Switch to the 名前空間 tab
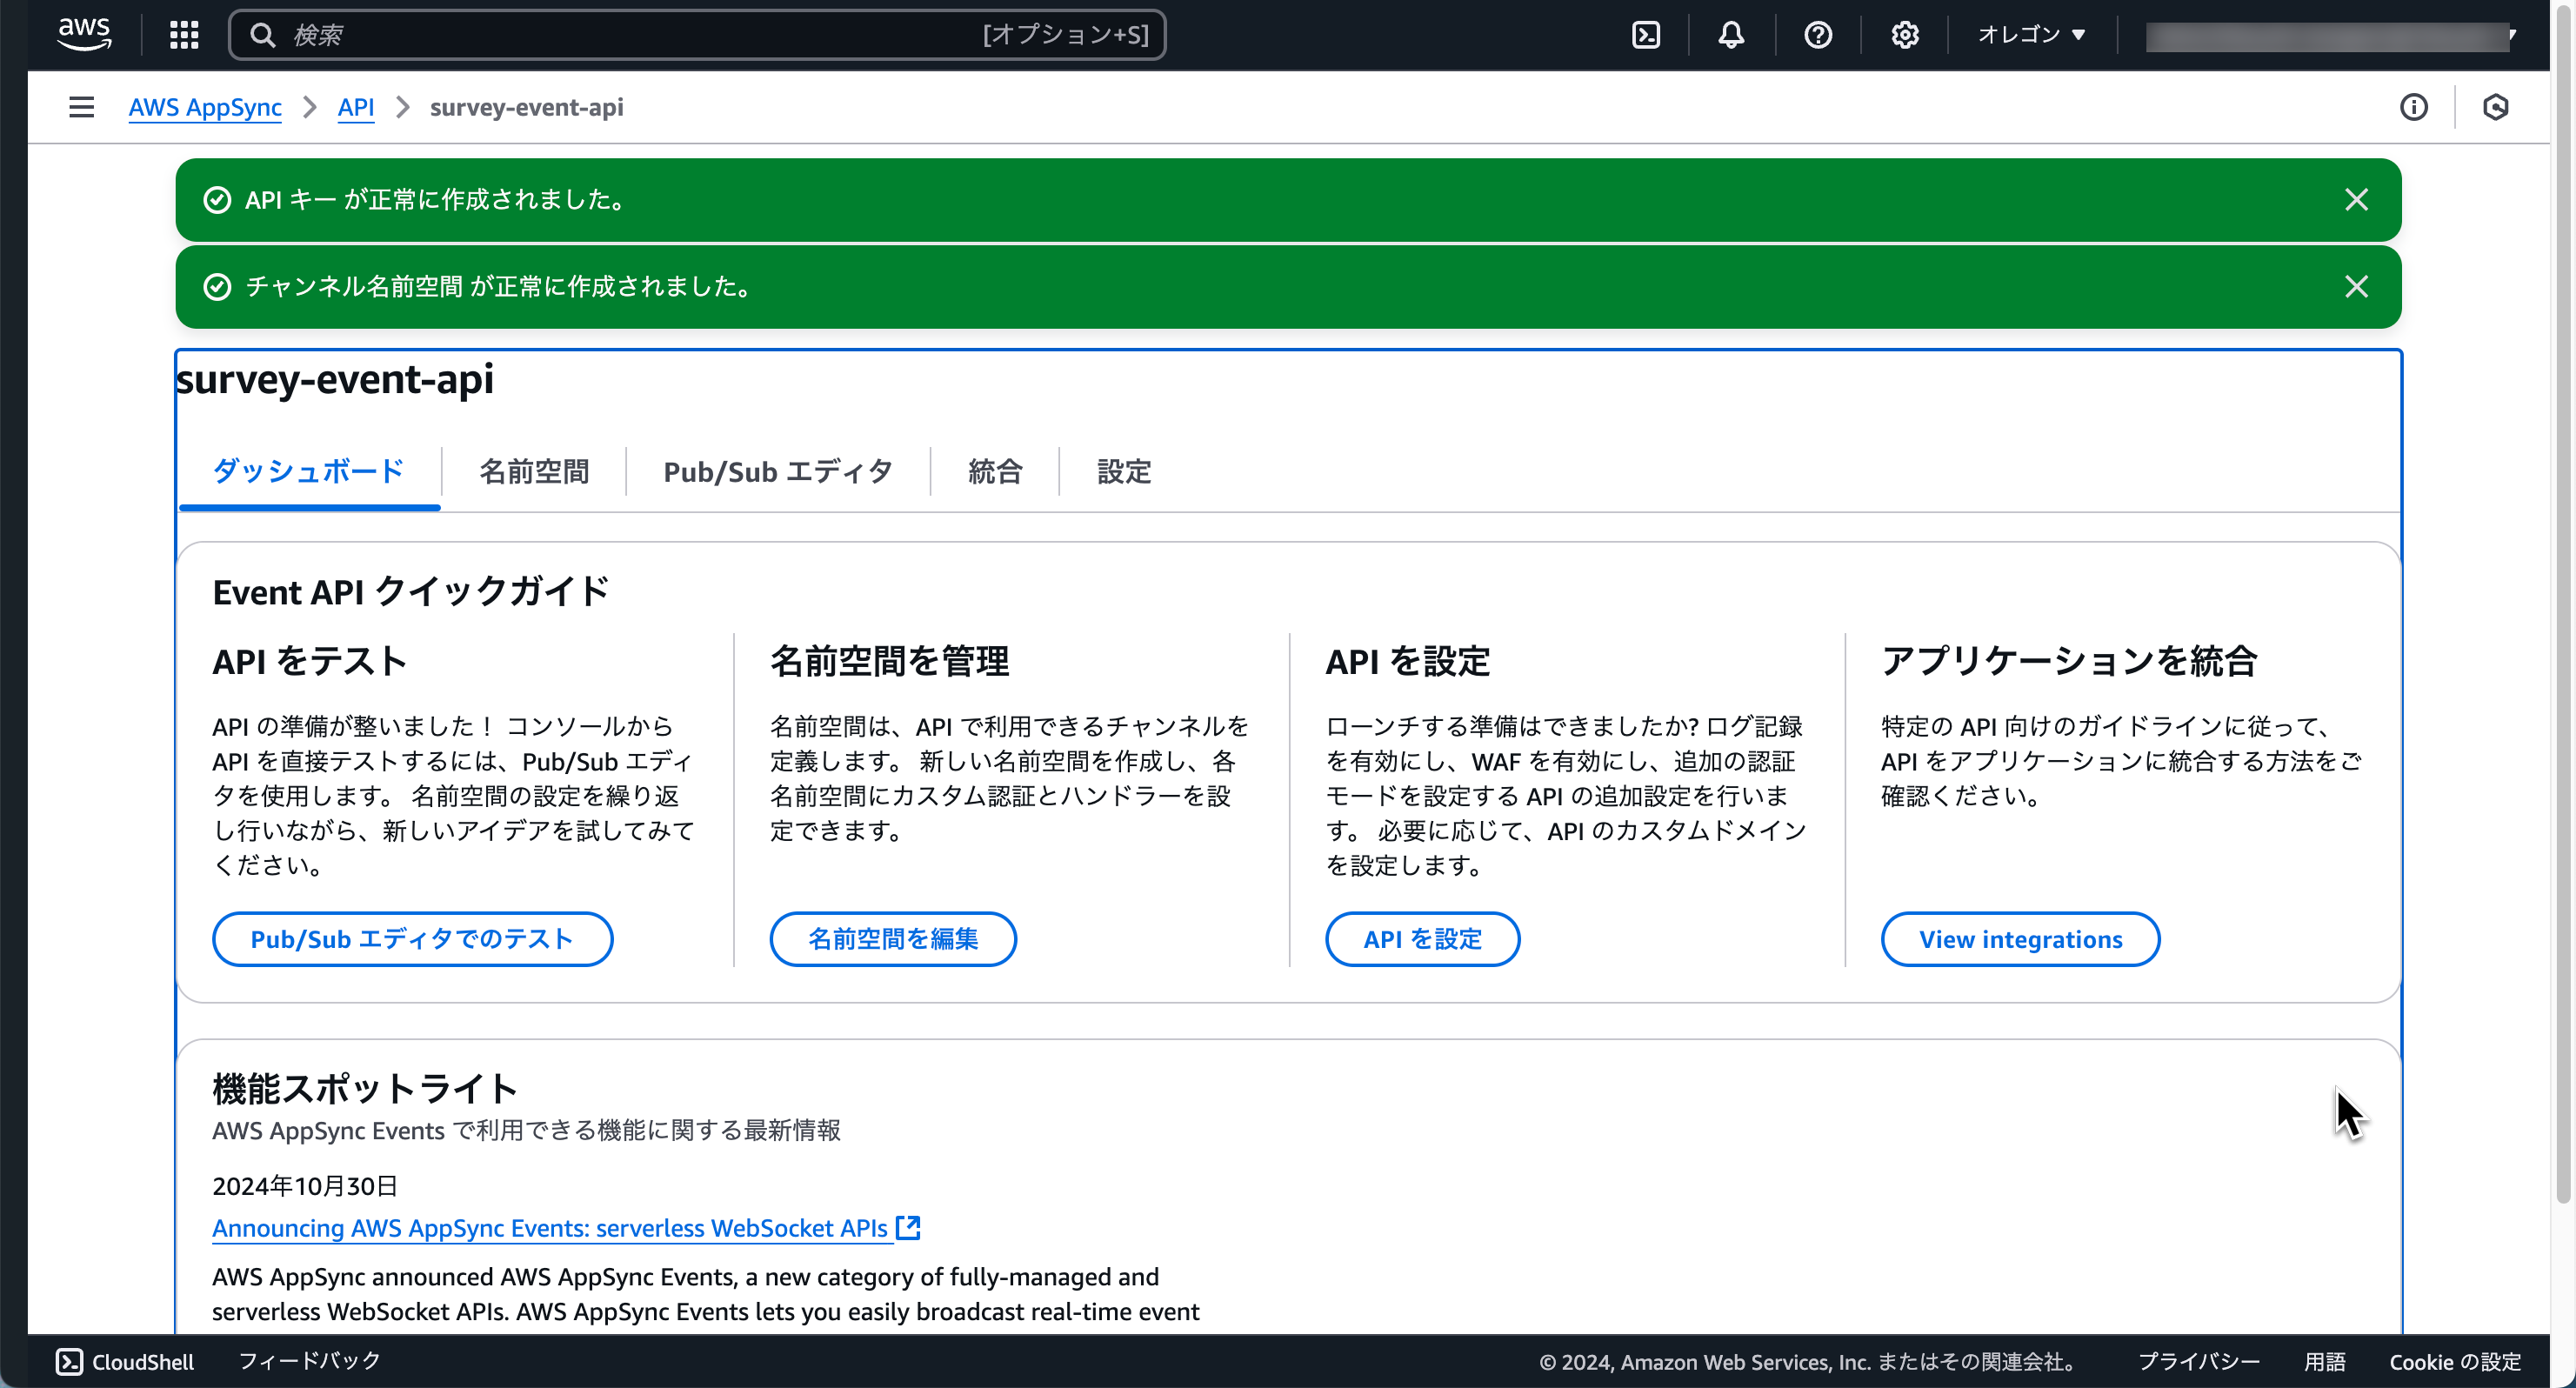 point(533,471)
